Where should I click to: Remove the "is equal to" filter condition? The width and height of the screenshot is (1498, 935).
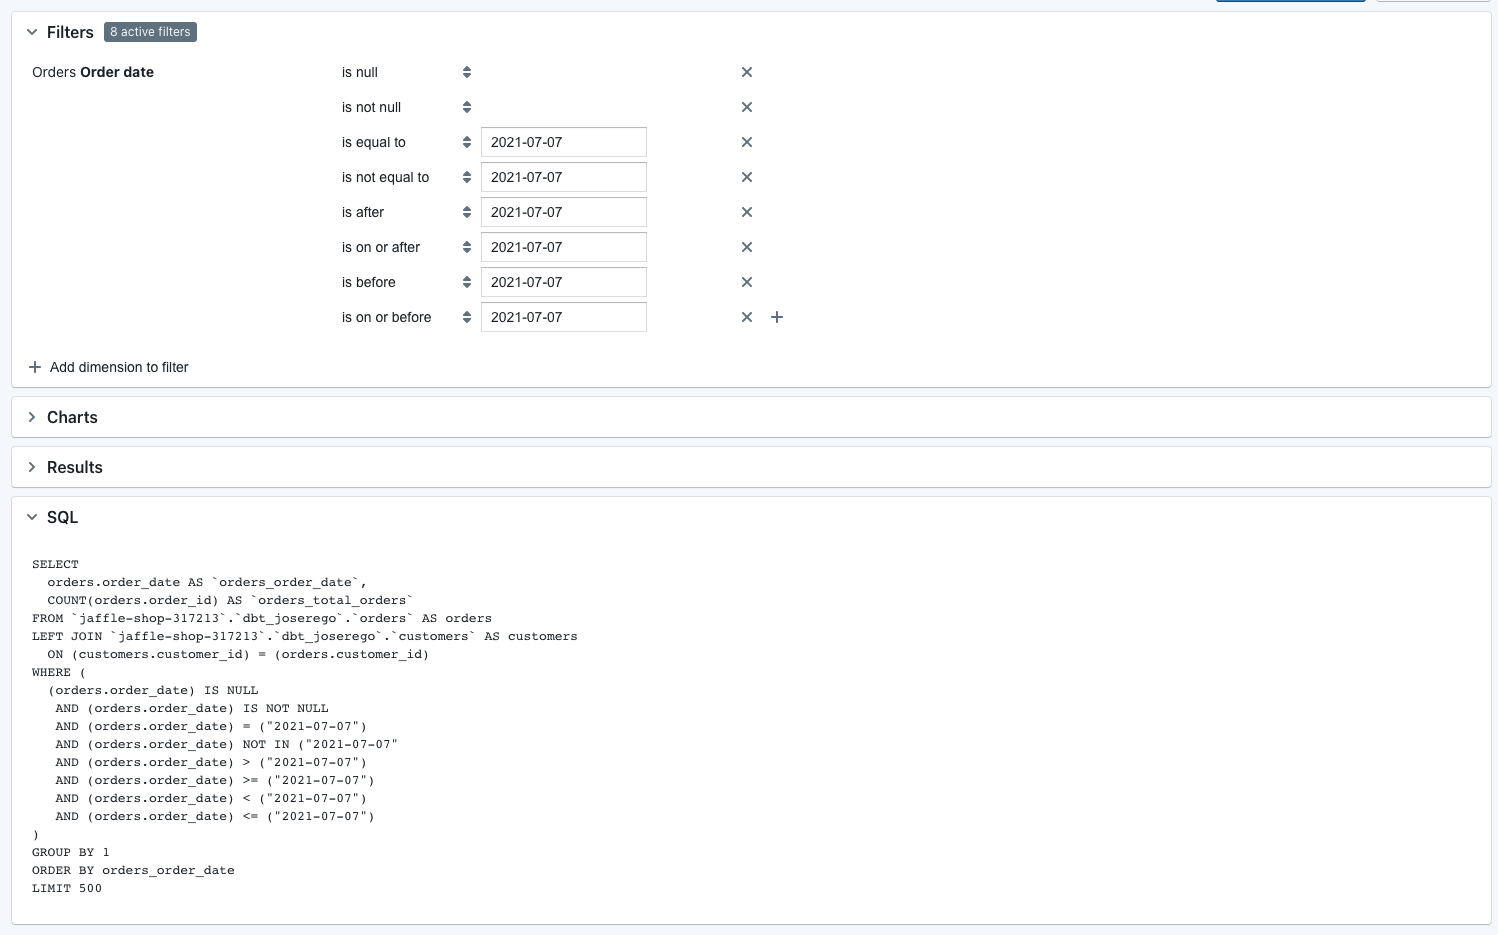tap(746, 142)
